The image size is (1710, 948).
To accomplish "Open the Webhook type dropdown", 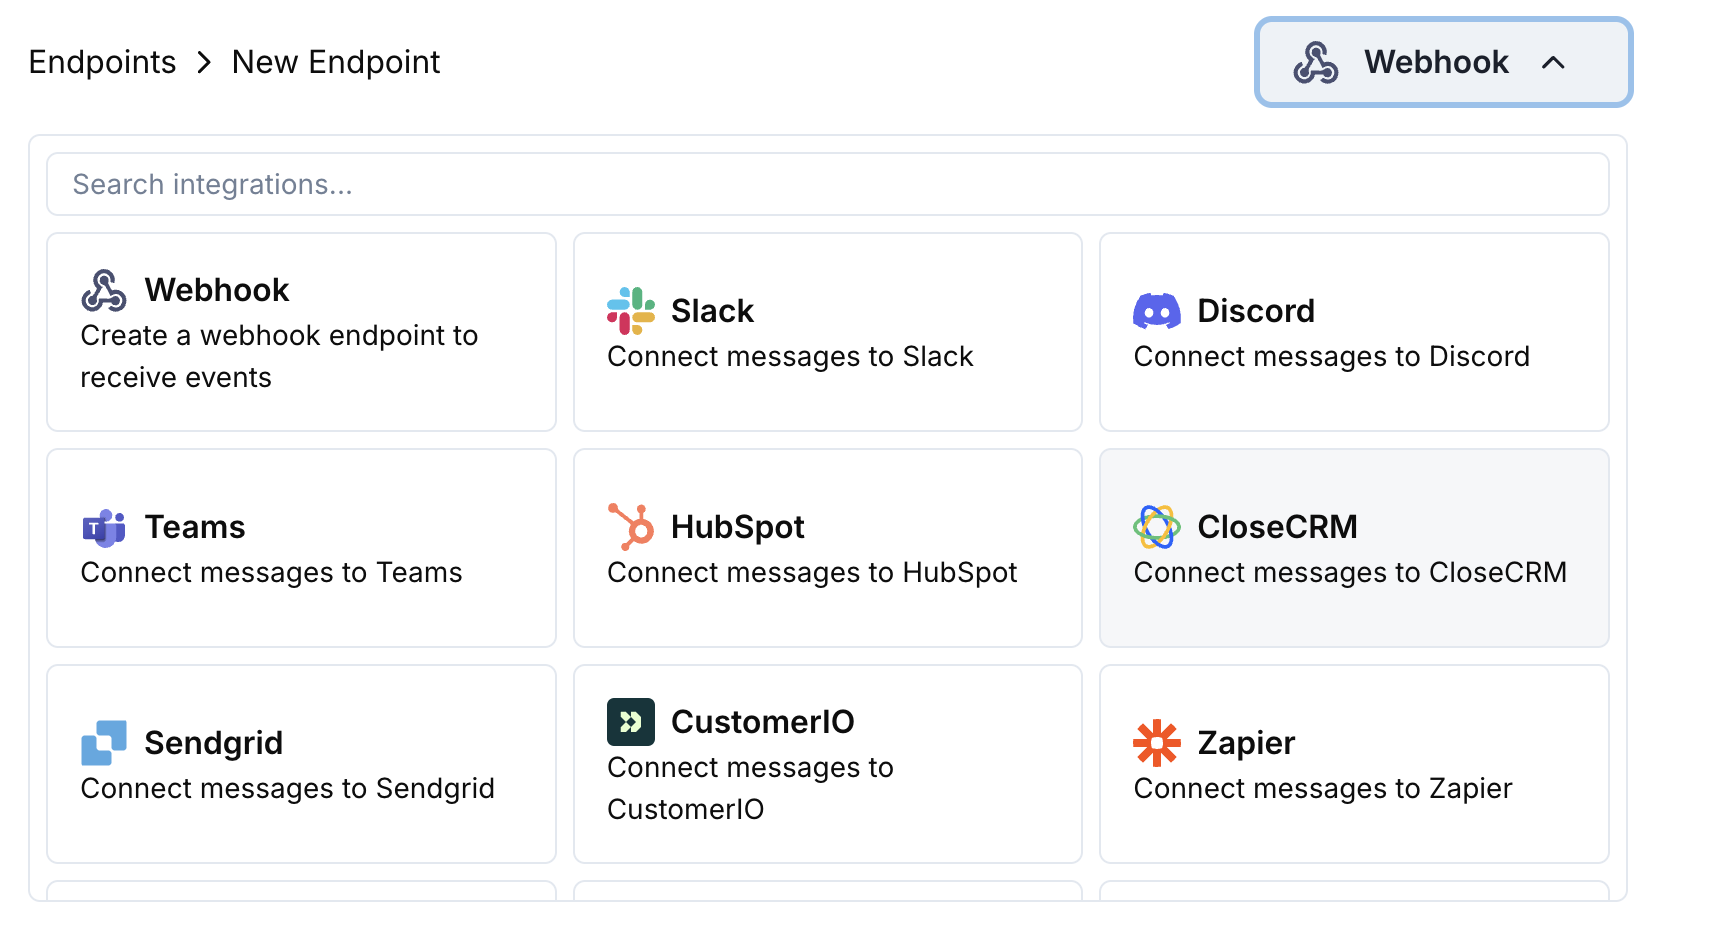I will 1441,62.
